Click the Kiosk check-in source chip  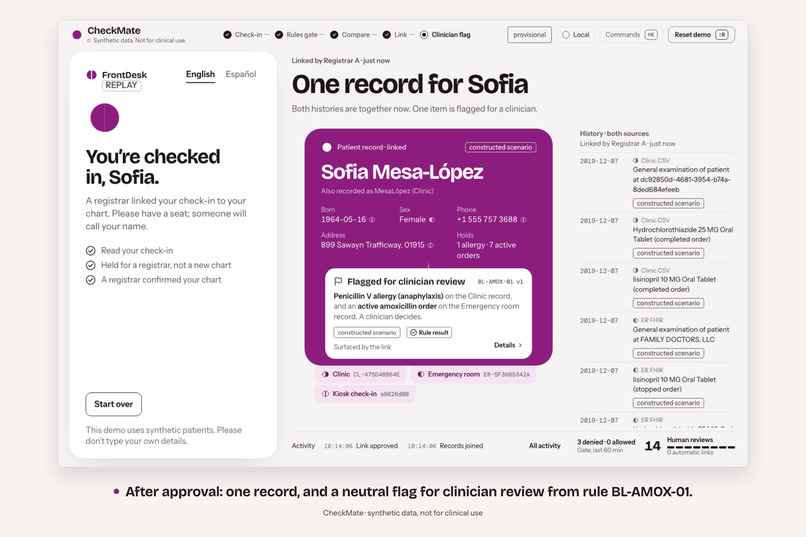pyautogui.click(x=365, y=394)
